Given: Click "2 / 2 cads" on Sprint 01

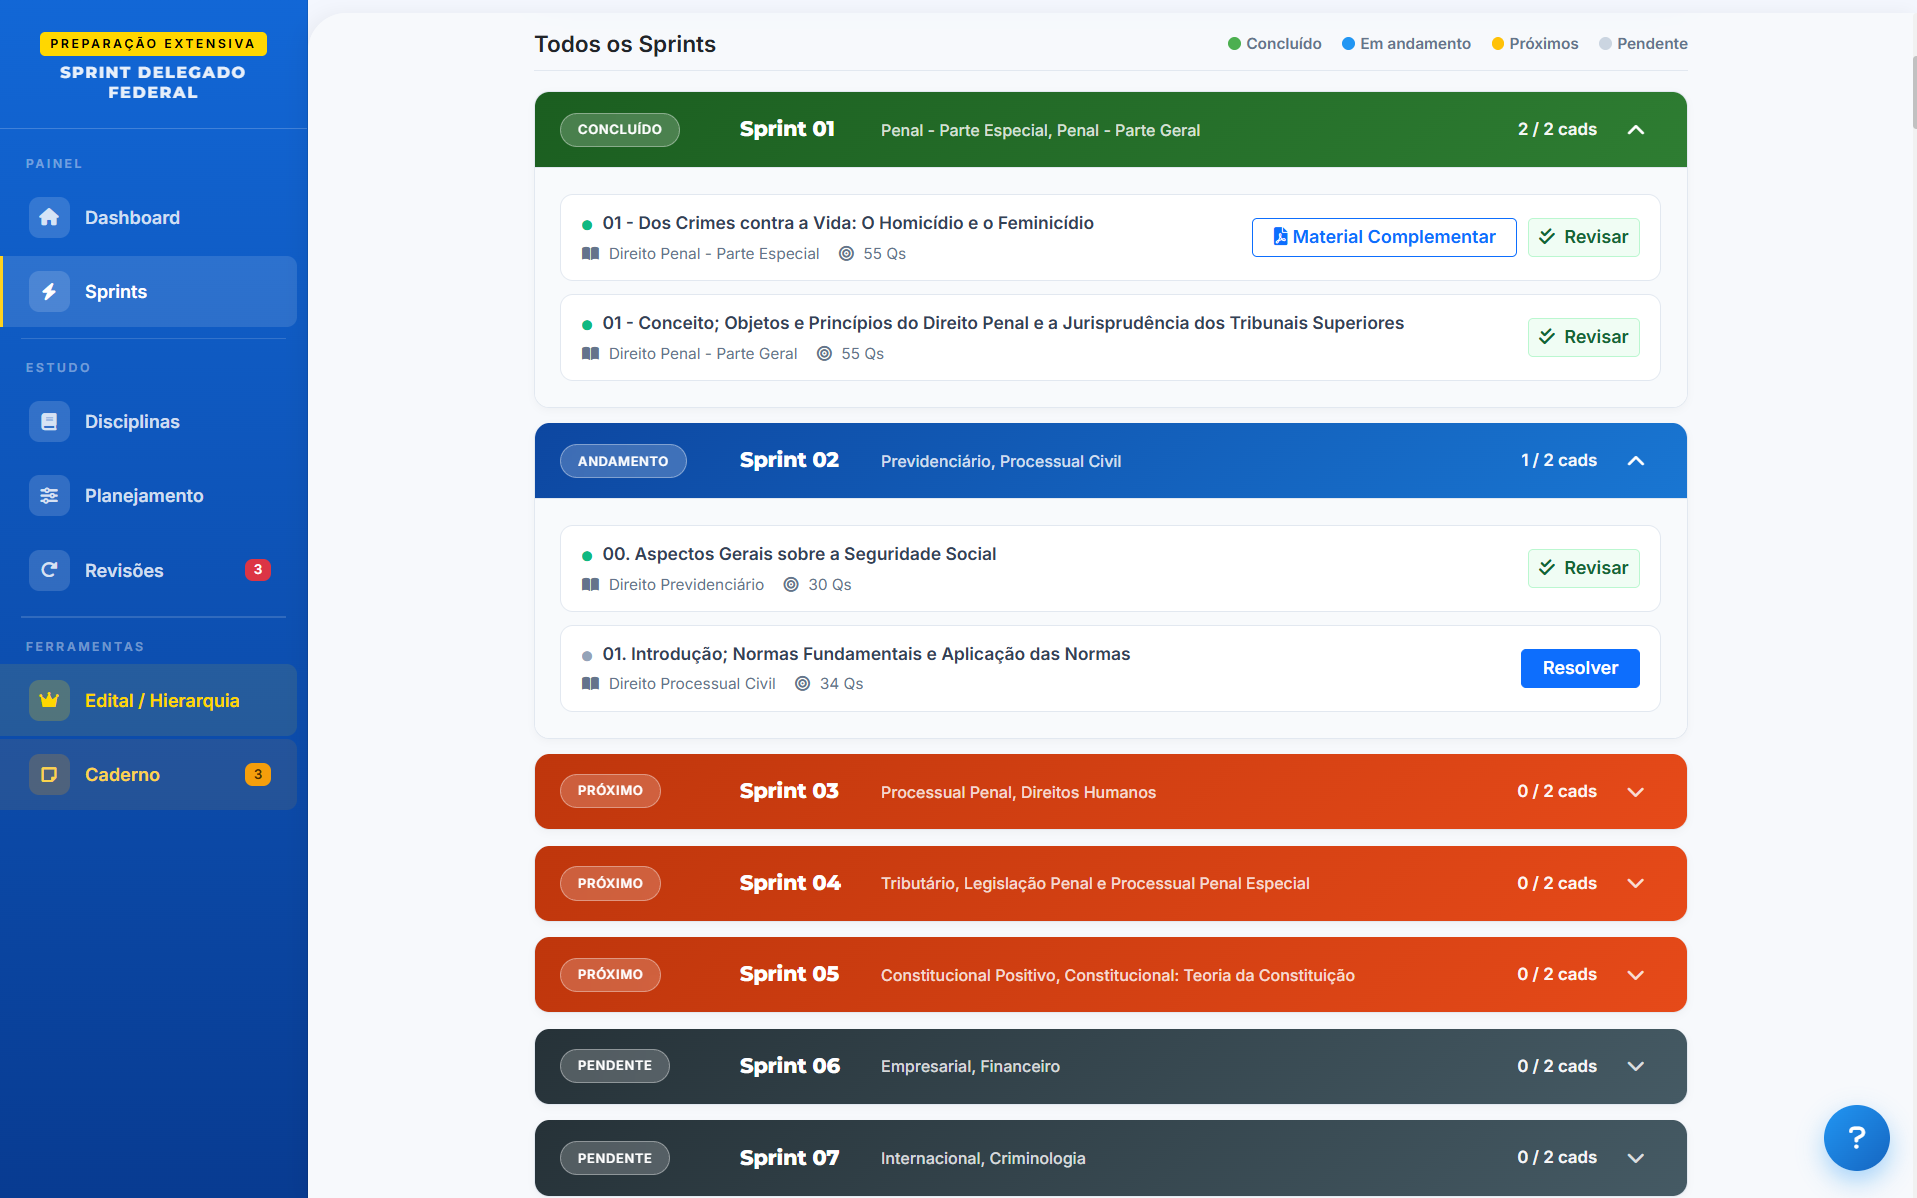Looking at the screenshot, I should 1557,130.
